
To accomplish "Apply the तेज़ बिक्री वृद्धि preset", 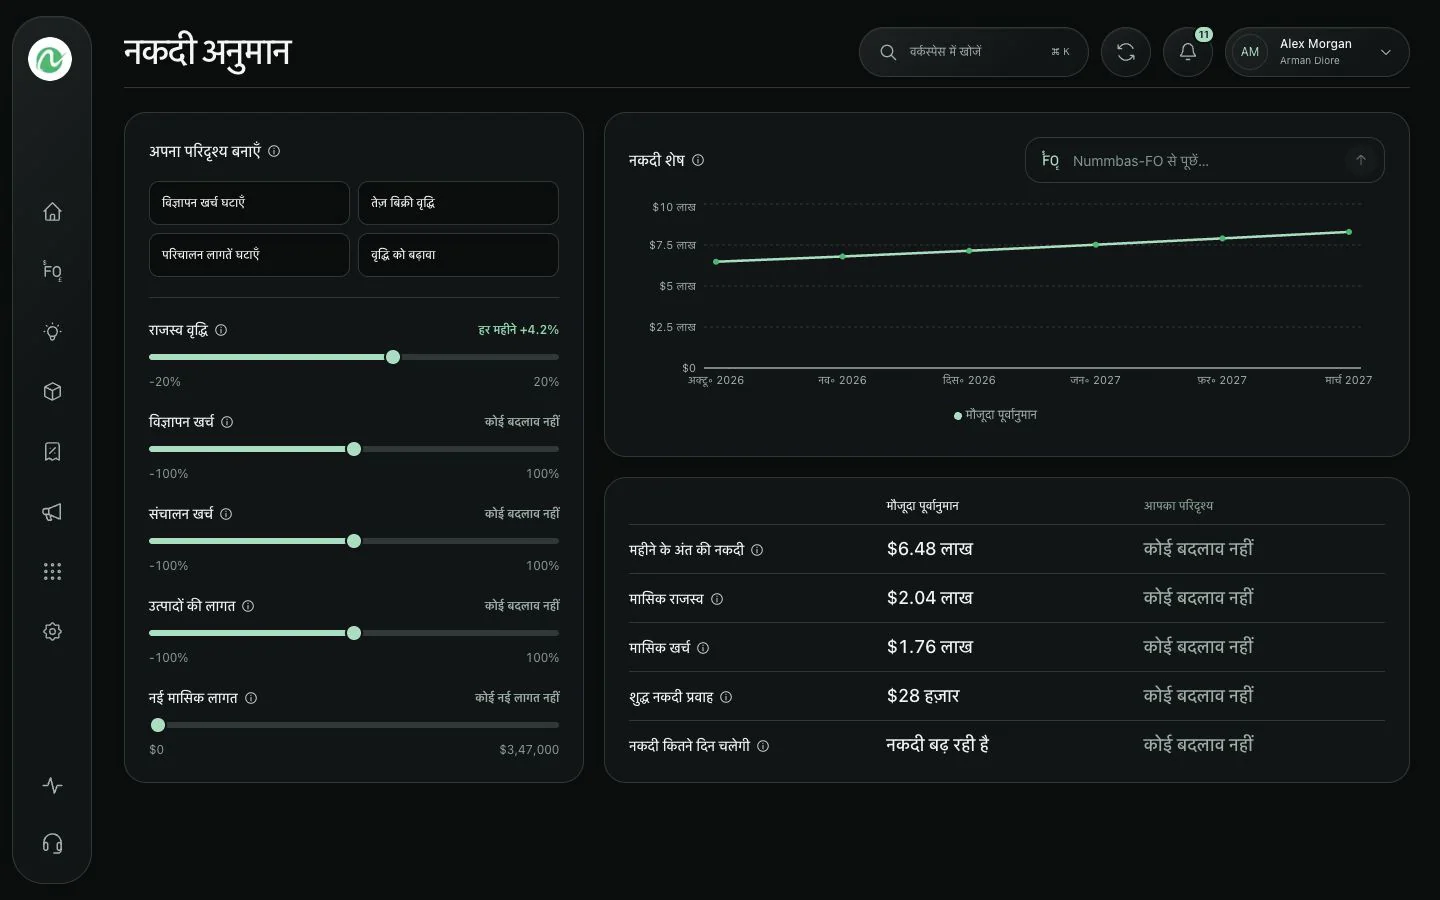I will click(458, 203).
